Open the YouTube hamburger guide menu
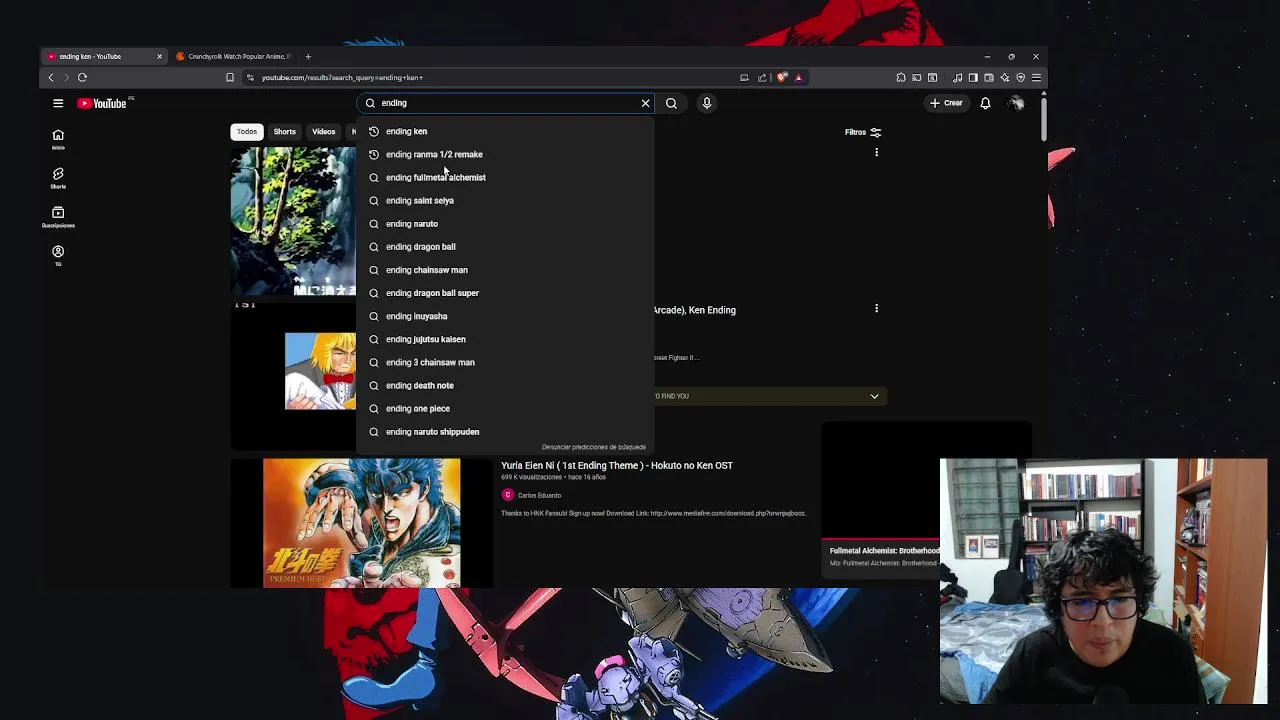This screenshot has height=720, width=1280. click(58, 103)
